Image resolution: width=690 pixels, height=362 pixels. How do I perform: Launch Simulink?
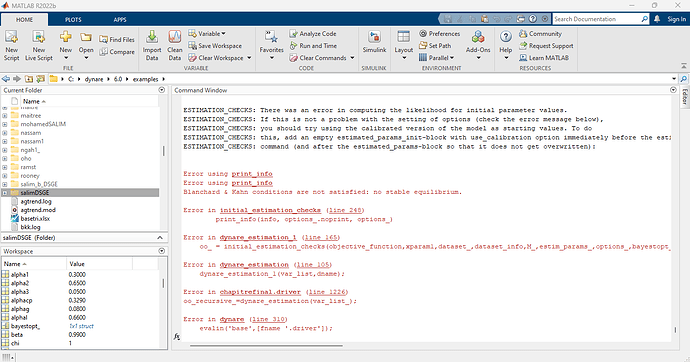tap(374, 43)
